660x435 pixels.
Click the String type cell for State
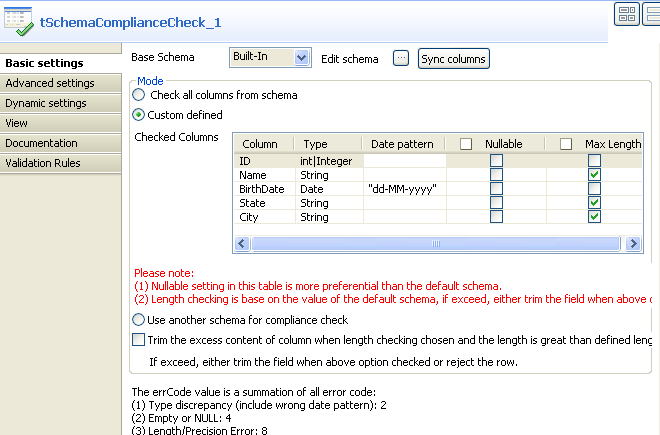point(329,203)
